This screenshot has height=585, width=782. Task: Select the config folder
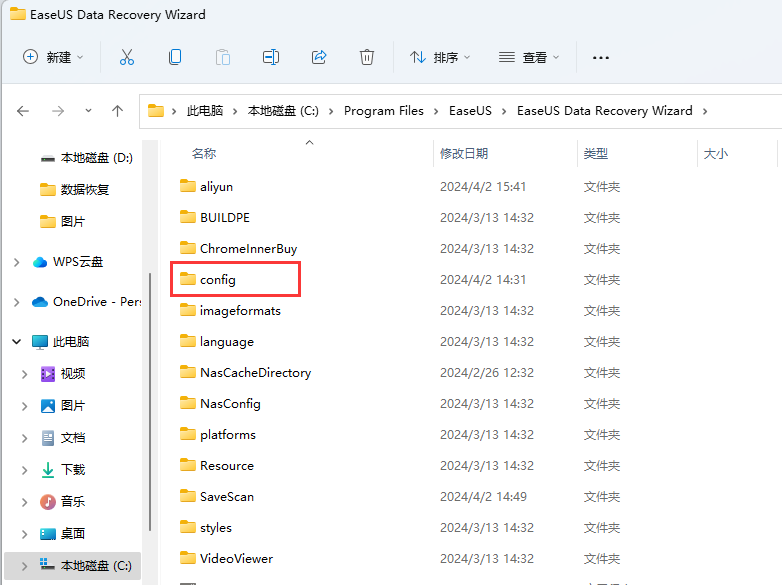217,279
